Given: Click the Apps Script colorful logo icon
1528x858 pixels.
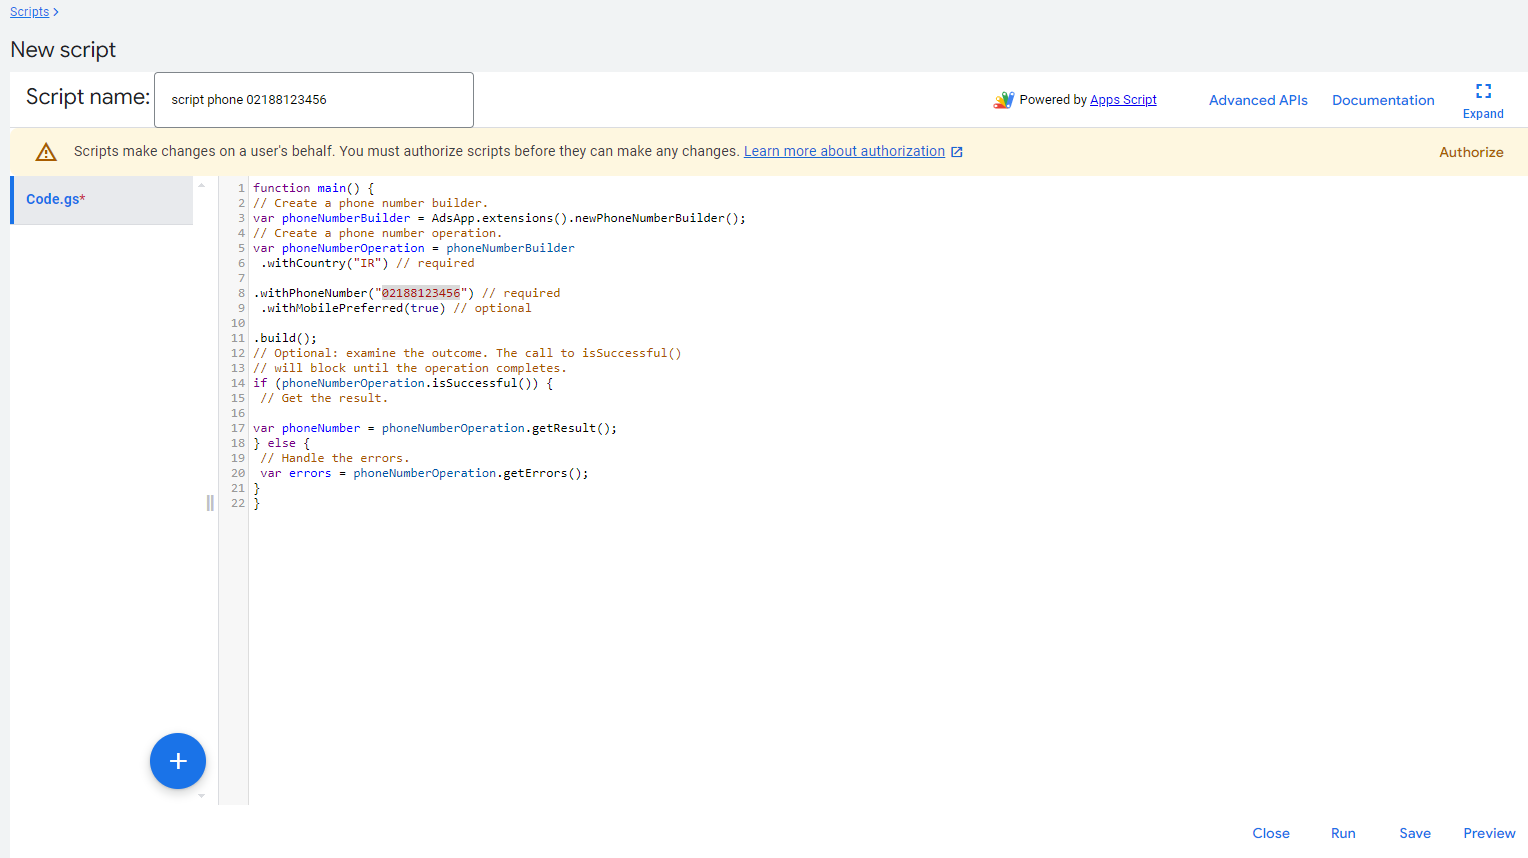Looking at the screenshot, I should pyautogui.click(x=1004, y=100).
